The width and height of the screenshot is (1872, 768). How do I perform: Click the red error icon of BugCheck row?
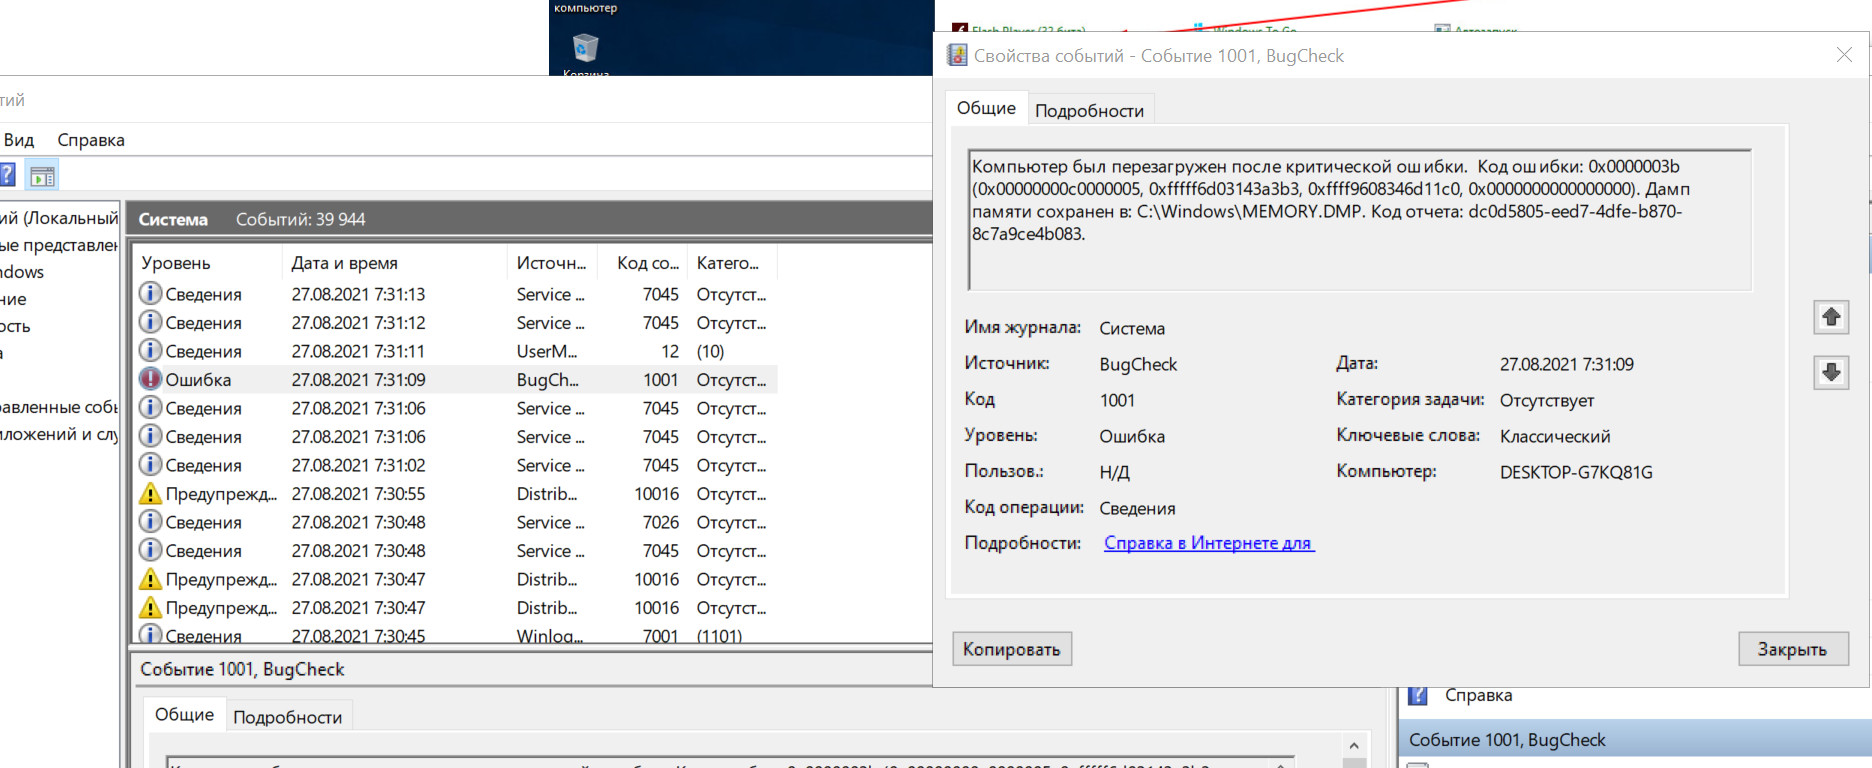click(150, 380)
